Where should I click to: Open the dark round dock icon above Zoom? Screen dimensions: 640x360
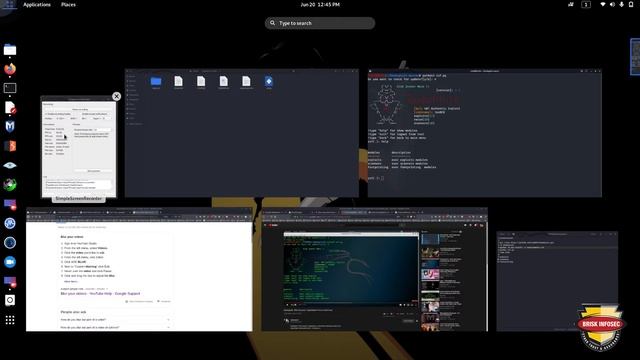pyautogui.click(x=10, y=242)
